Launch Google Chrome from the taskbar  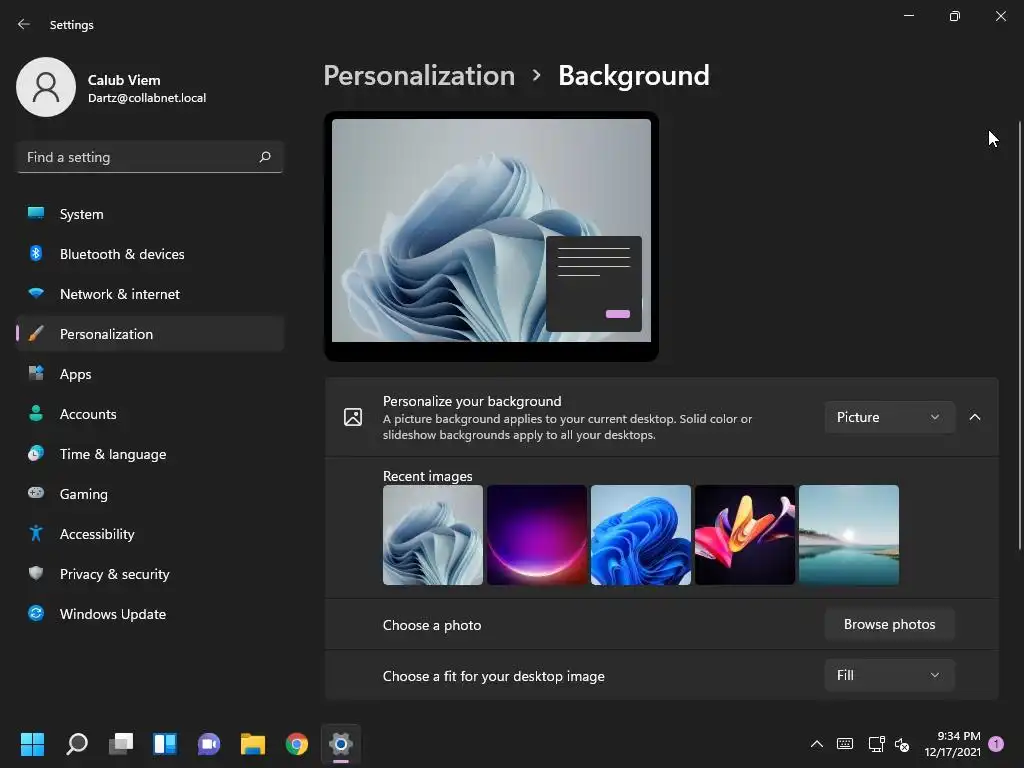[296, 744]
